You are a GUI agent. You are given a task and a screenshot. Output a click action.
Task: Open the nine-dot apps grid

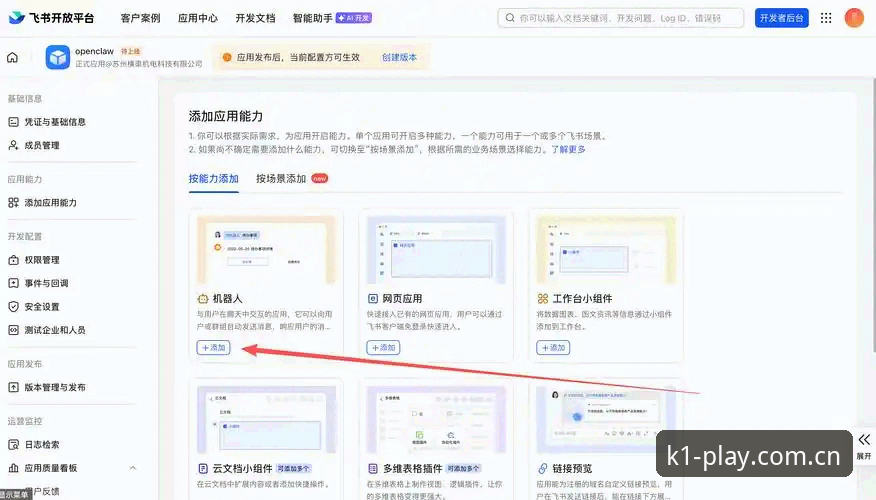(x=826, y=18)
